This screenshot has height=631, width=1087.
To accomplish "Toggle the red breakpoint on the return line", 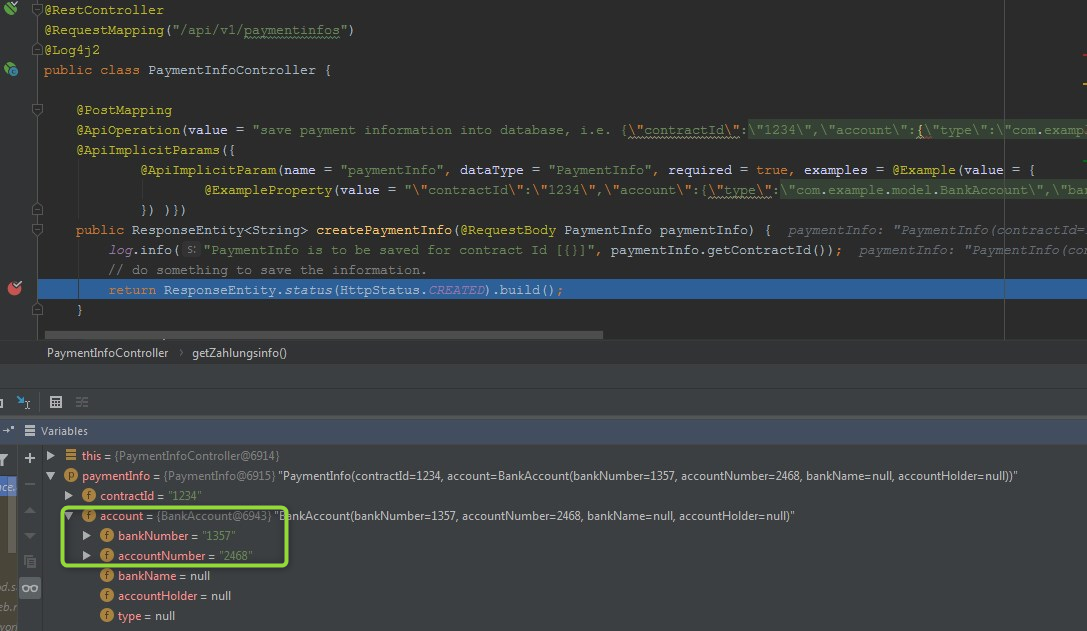I will (14, 287).
